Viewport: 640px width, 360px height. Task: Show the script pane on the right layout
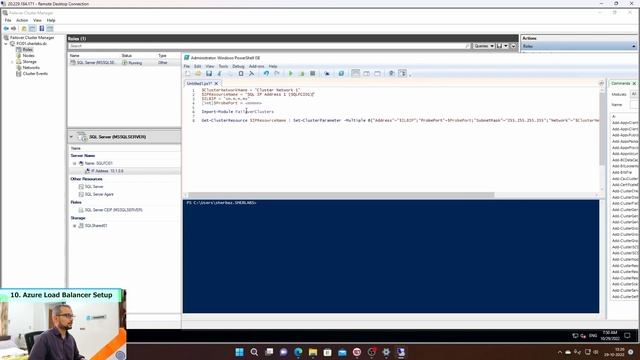pyautogui.click(x=367, y=73)
